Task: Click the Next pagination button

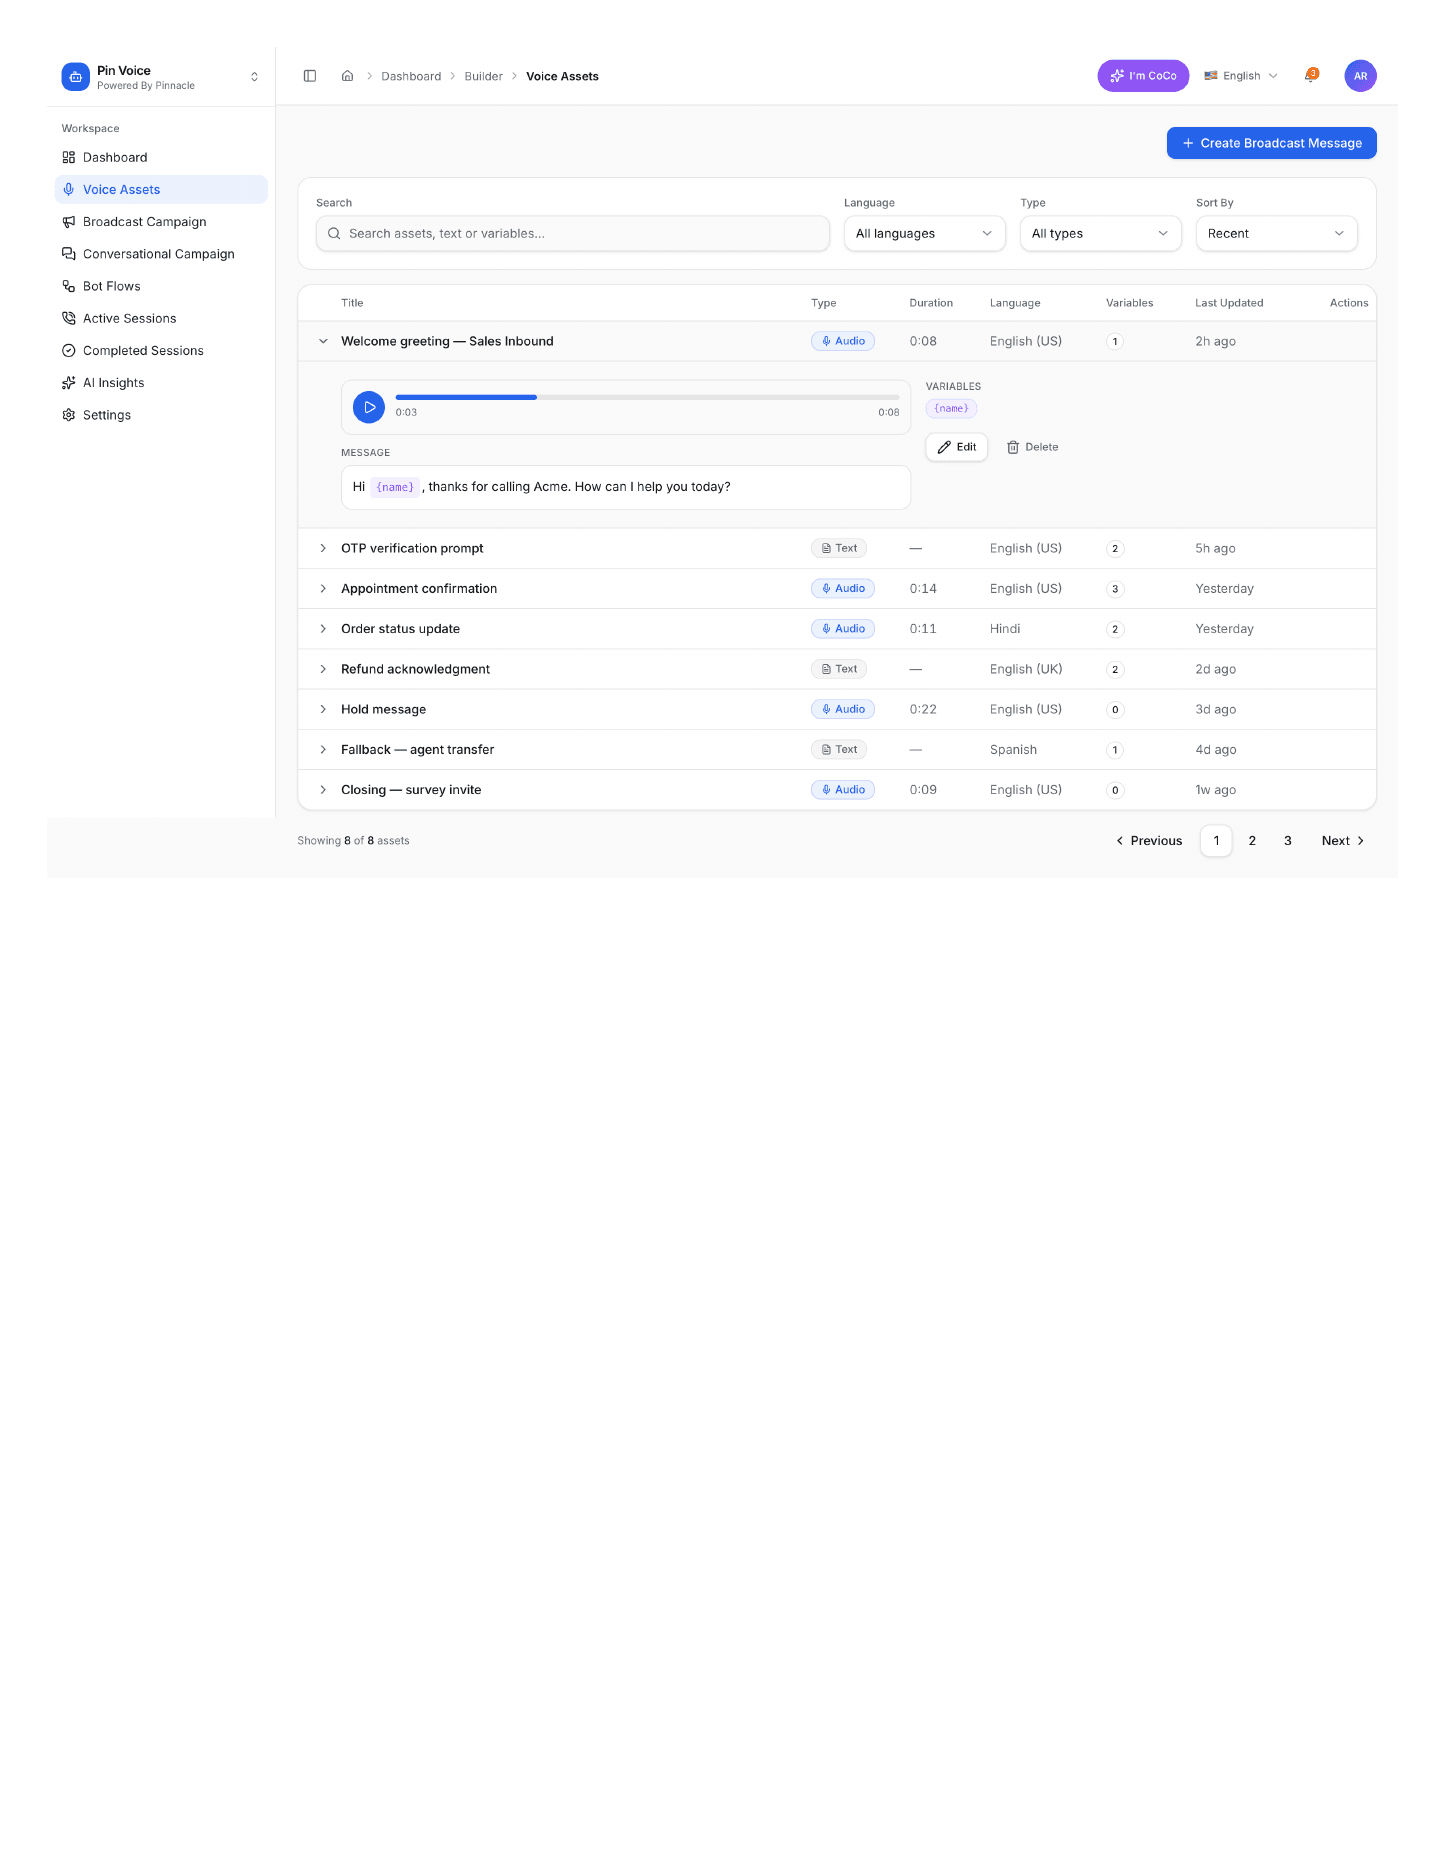Action: coord(1343,841)
